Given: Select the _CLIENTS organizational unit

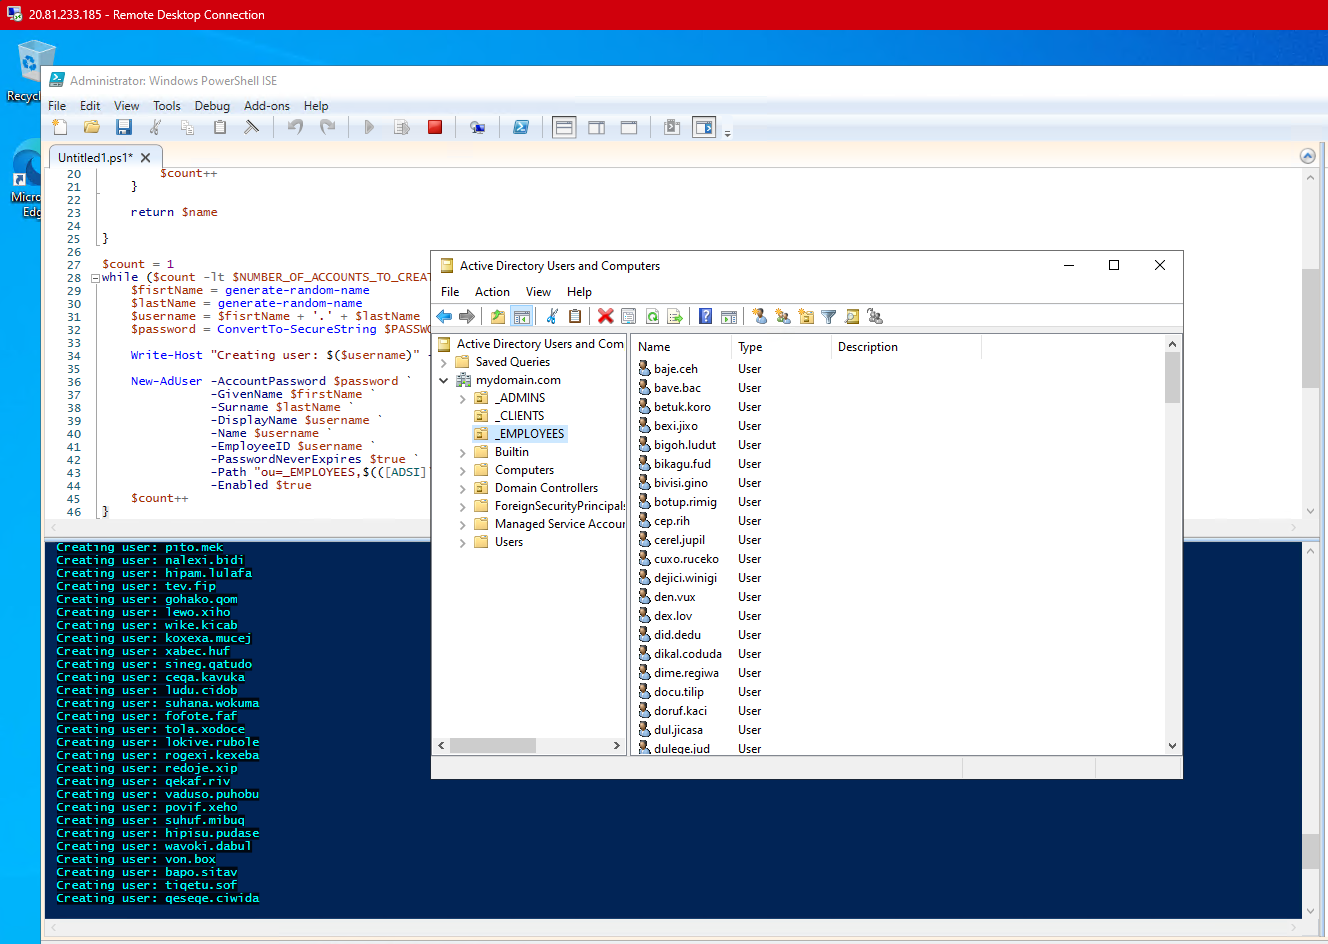Looking at the screenshot, I should click(520, 416).
